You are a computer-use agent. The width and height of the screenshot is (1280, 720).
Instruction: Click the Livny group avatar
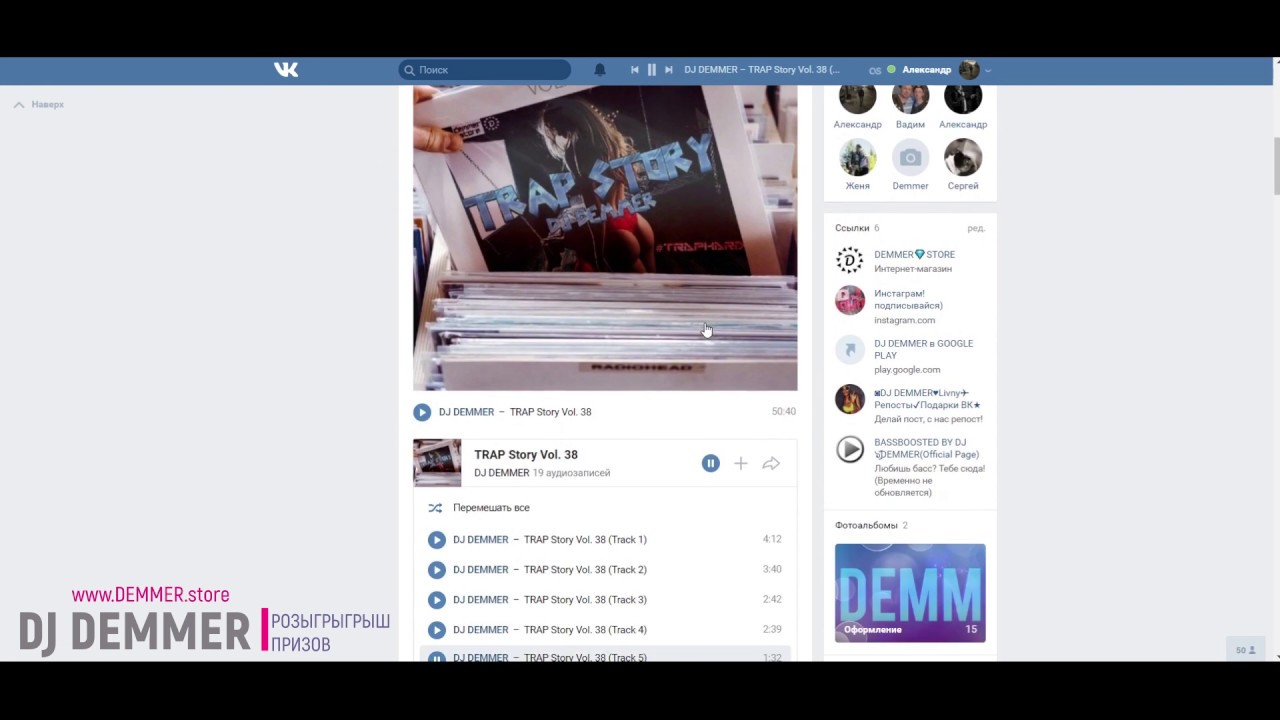(850, 399)
